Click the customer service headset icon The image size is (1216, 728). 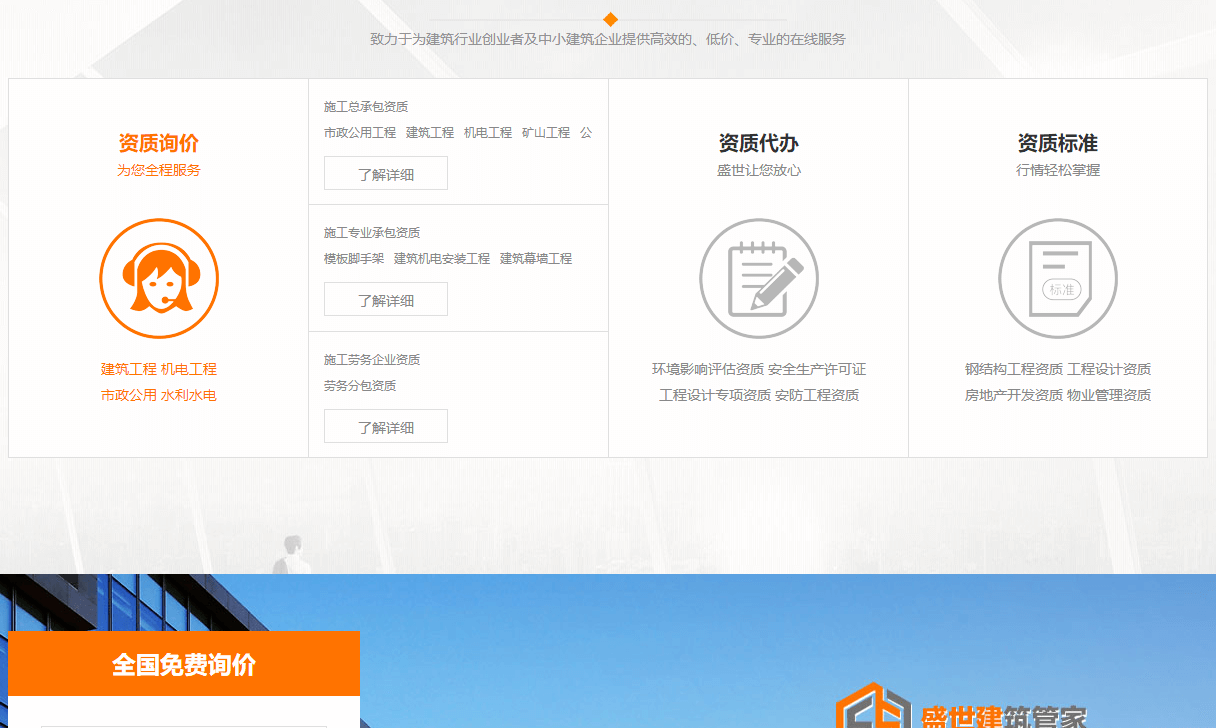[158, 278]
